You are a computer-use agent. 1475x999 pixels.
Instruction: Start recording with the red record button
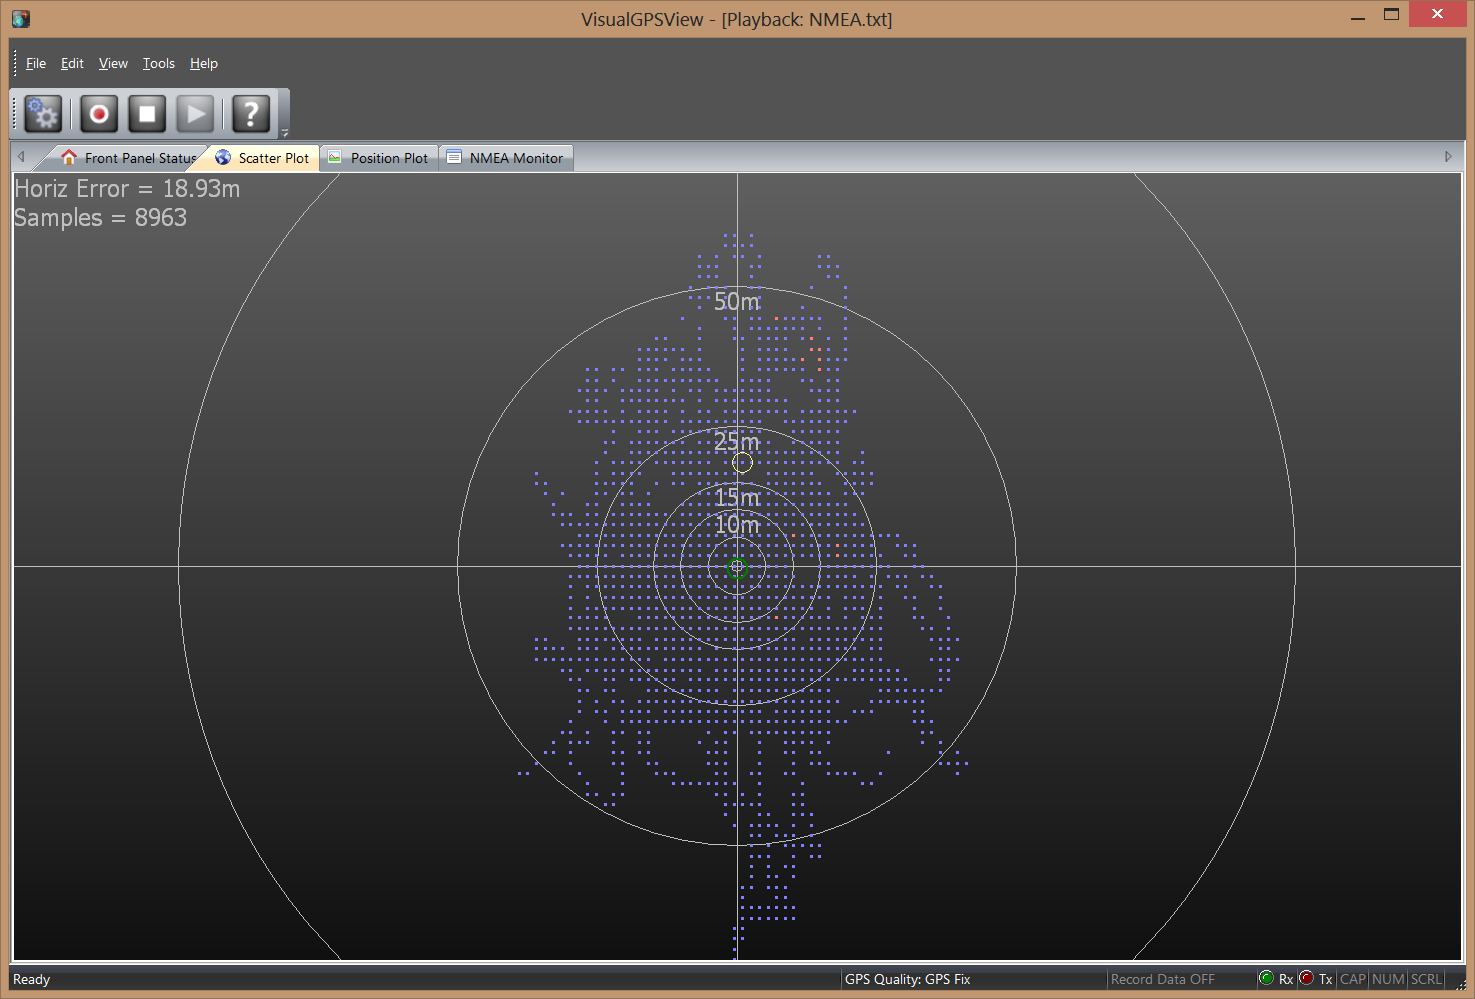99,114
